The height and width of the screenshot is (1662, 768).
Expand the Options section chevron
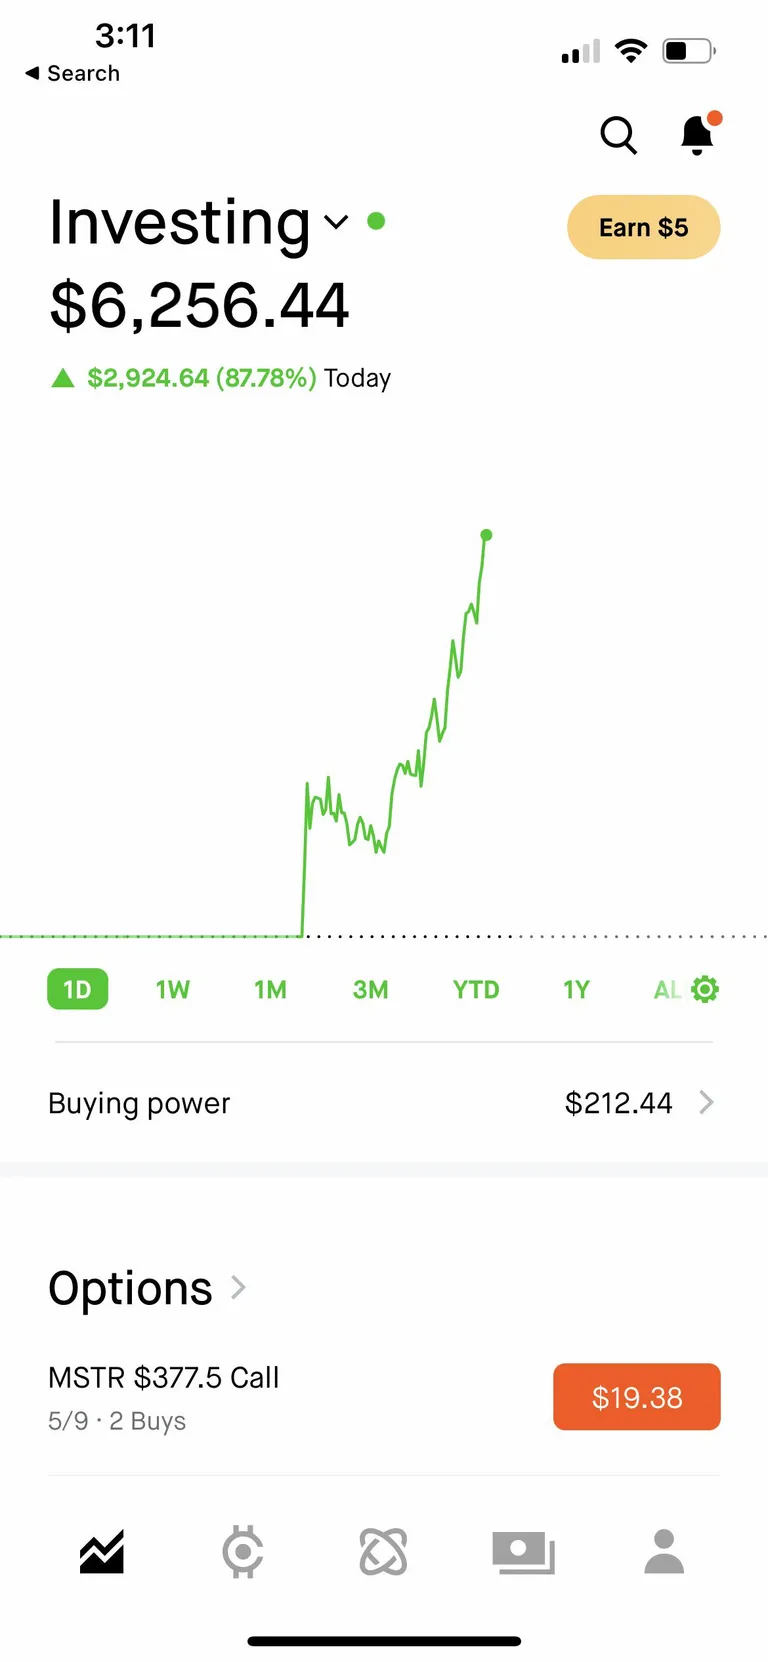click(238, 1287)
